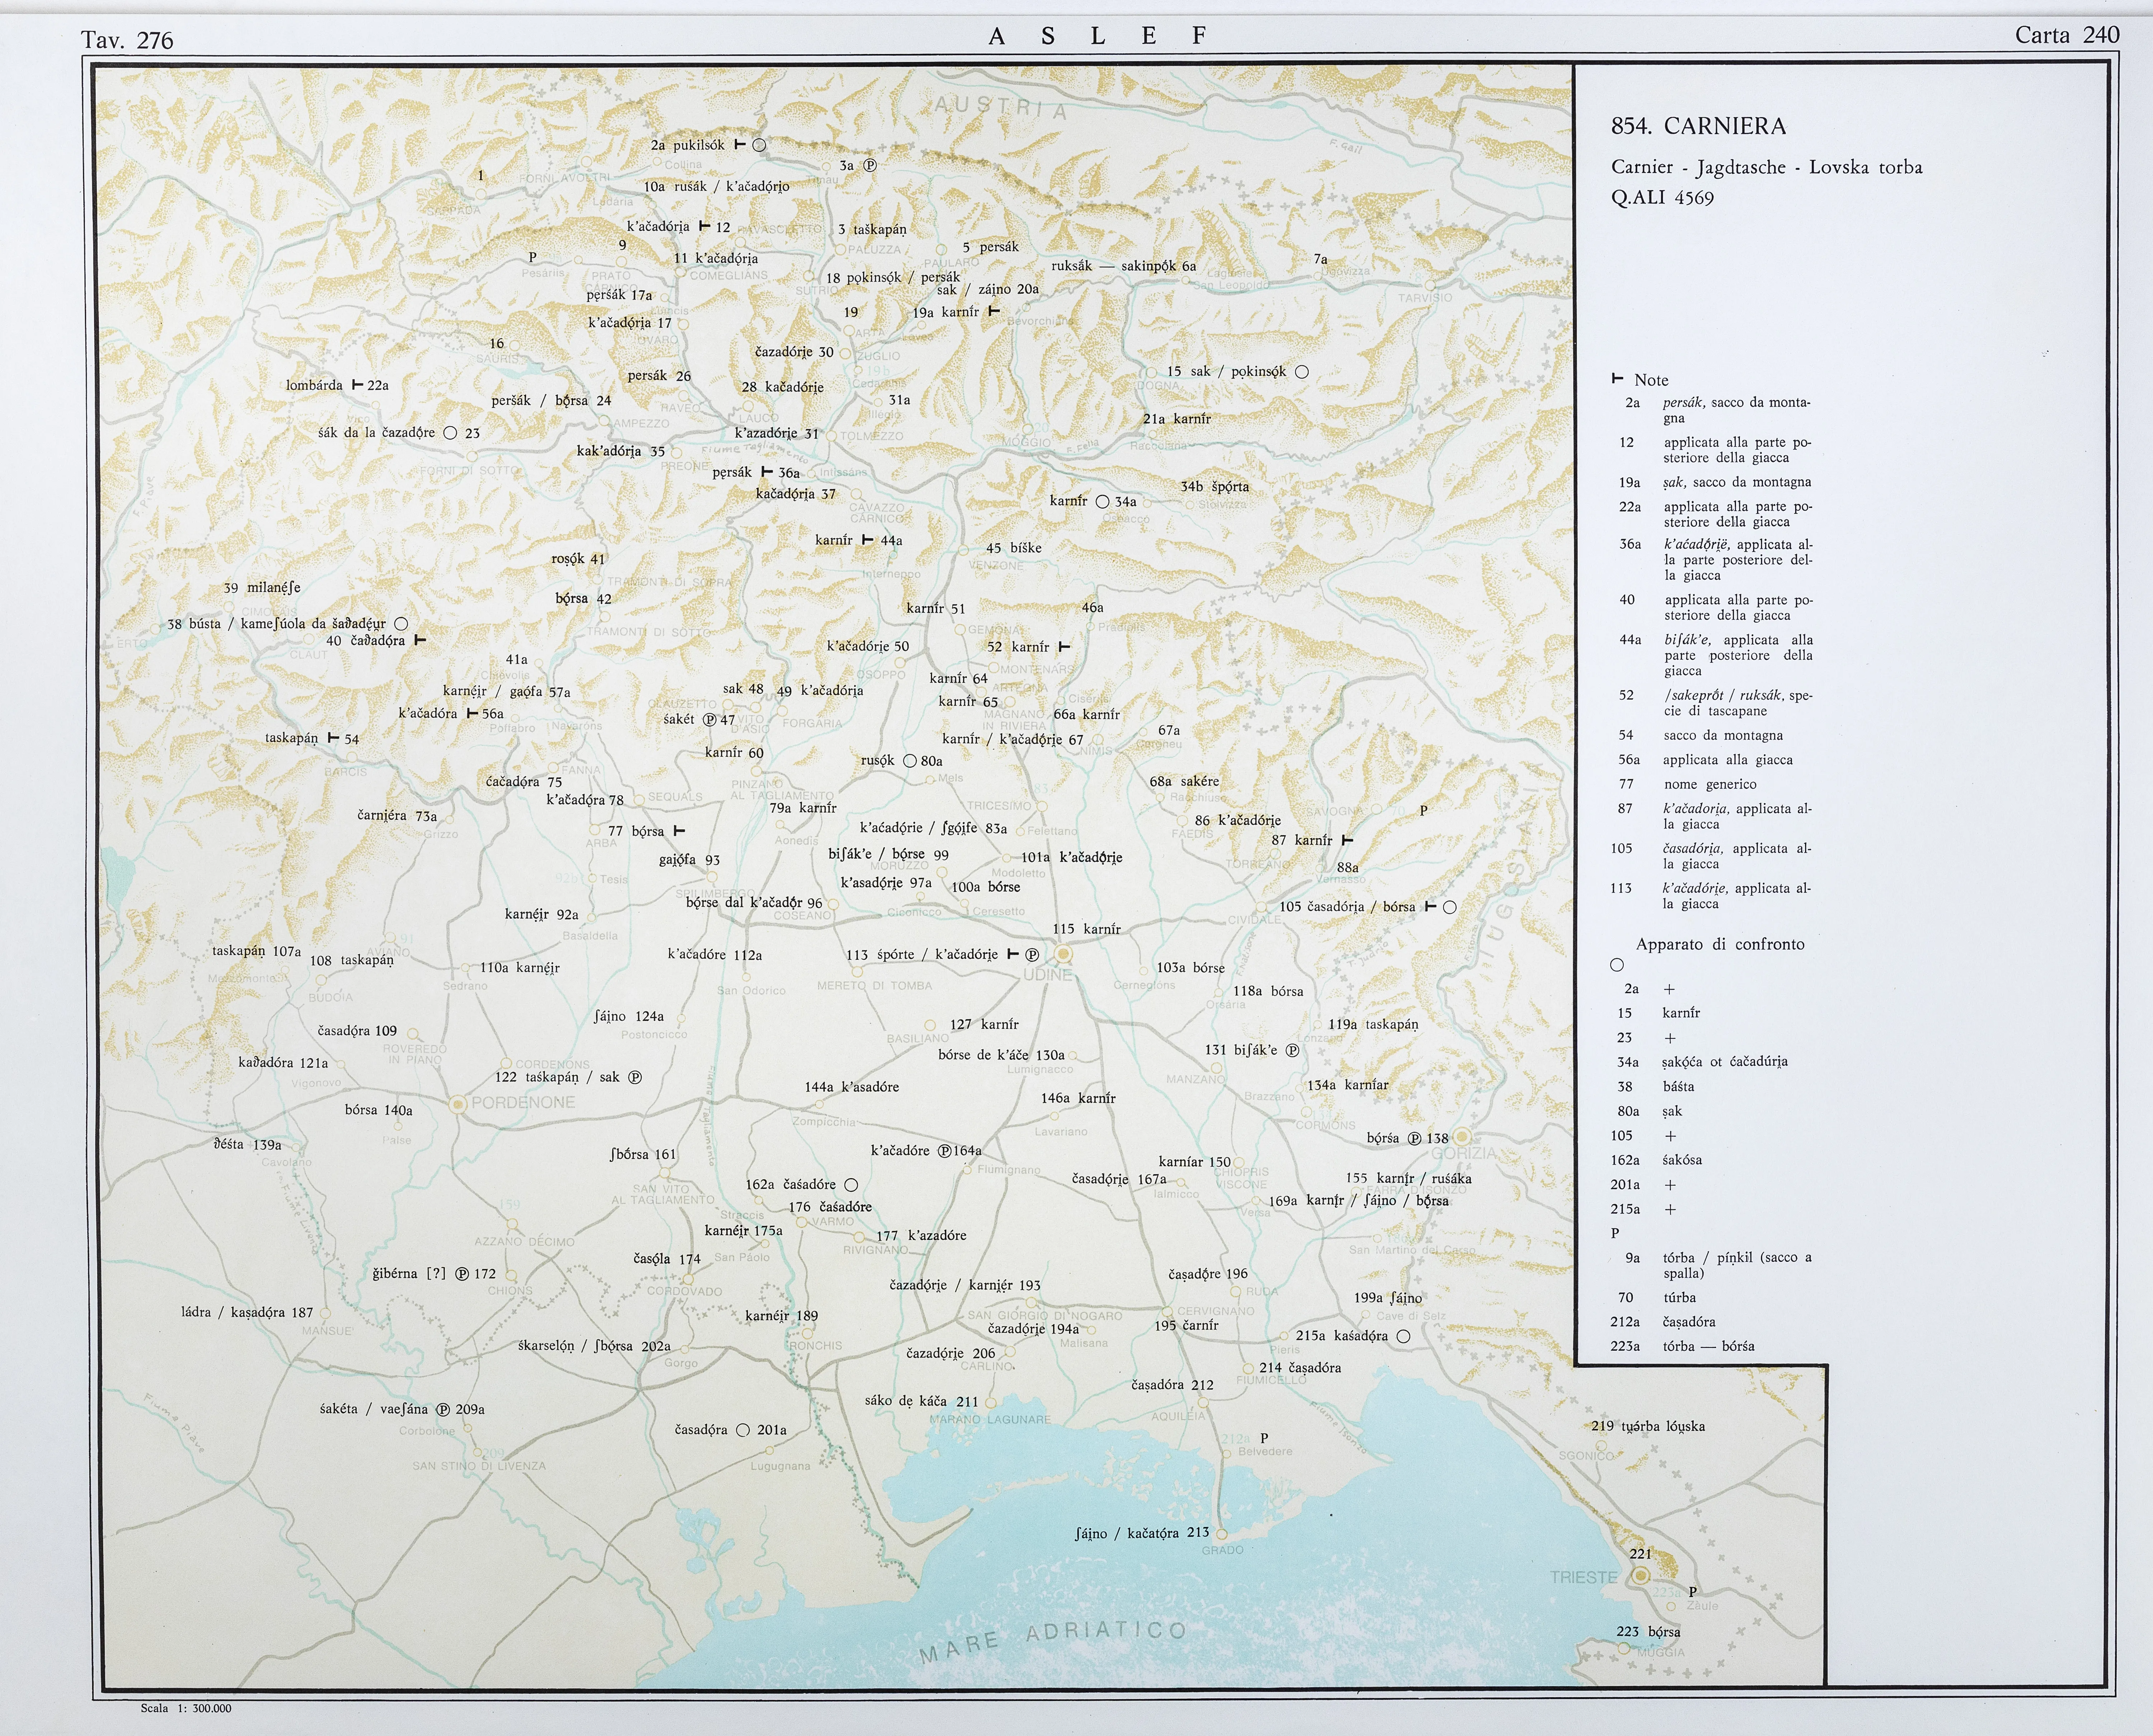2153x1736 pixels.
Task: Click the Apparato di confronto heading
Action: [x=1720, y=944]
